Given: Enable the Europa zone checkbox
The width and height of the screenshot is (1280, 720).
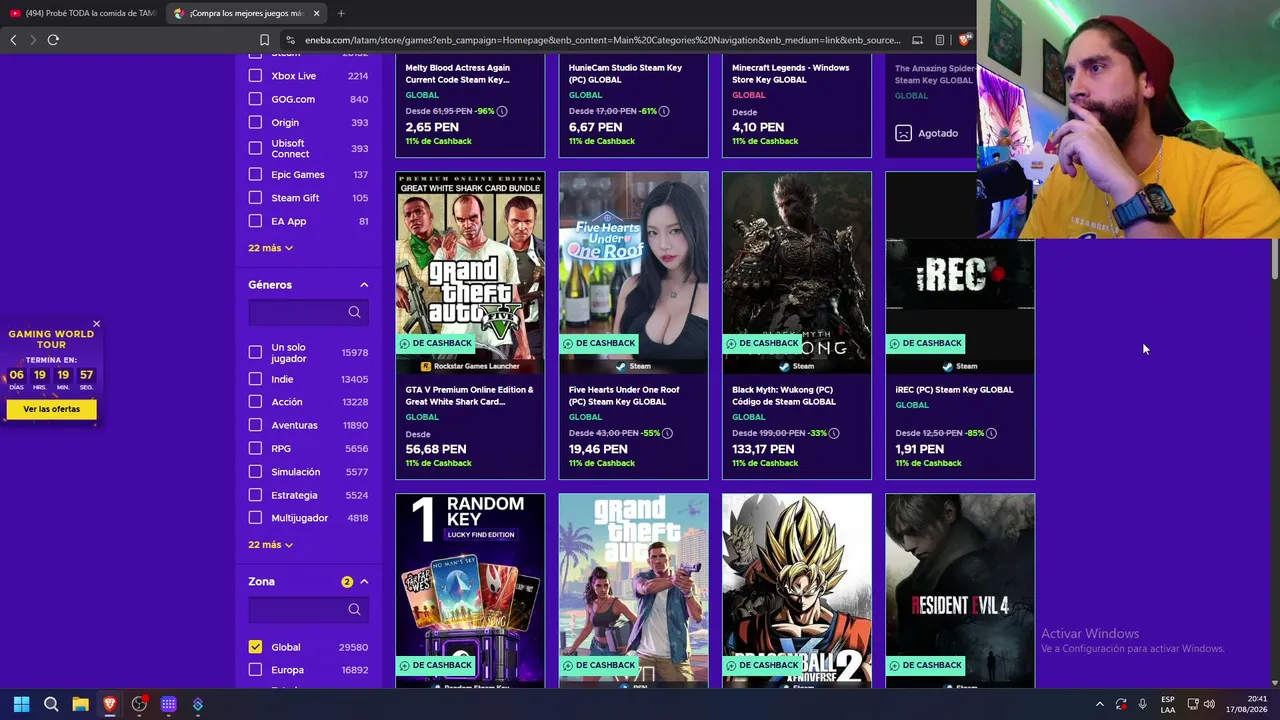Looking at the screenshot, I should coord(255,670).
